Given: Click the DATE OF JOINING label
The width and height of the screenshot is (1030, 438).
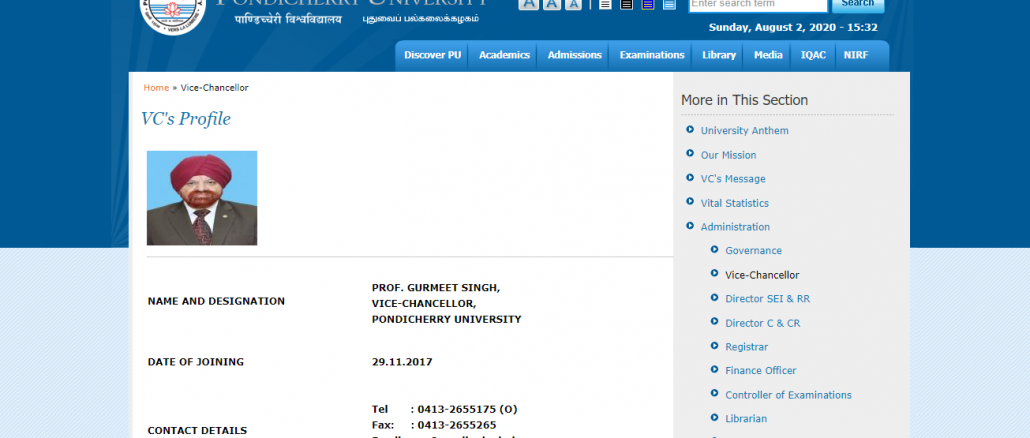Looking at the screenshot, I should 196,362.
